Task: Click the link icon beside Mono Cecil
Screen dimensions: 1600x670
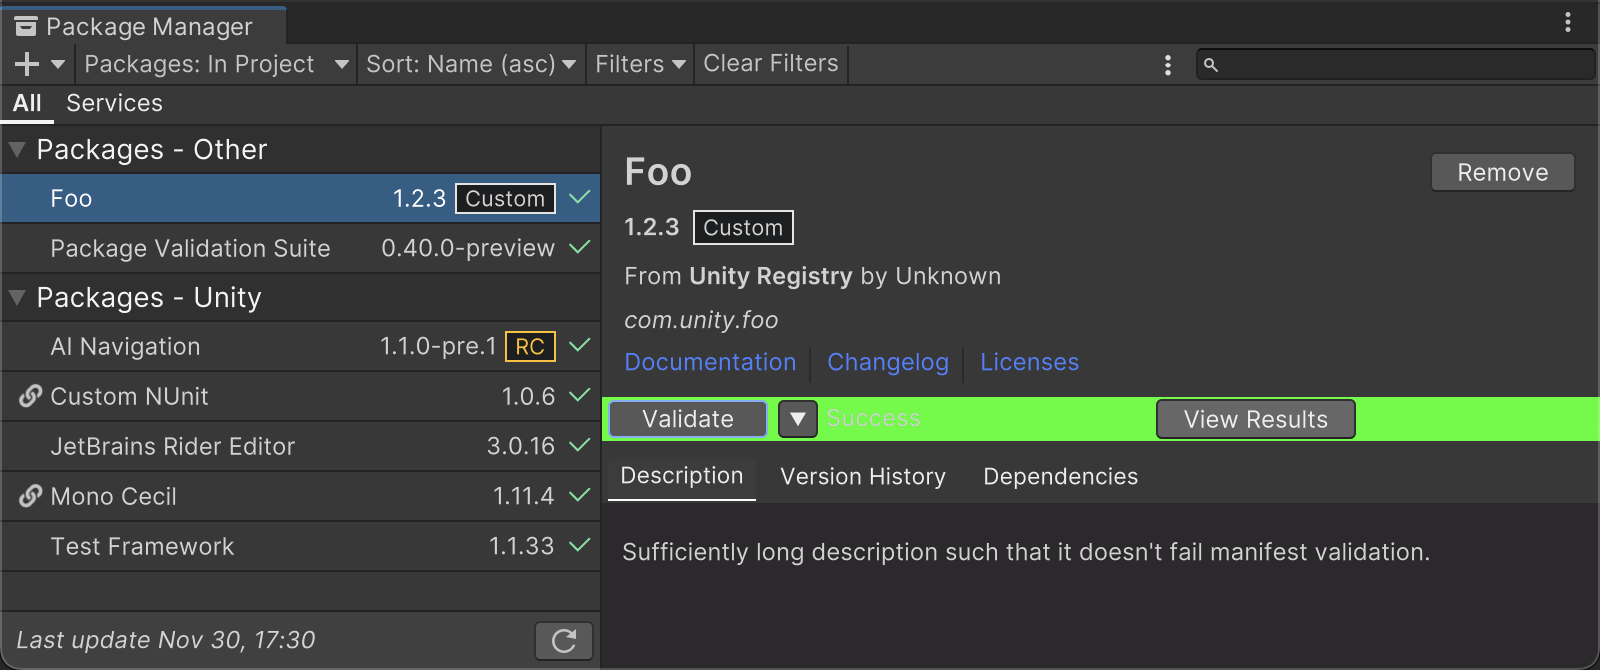Action: 30,496
